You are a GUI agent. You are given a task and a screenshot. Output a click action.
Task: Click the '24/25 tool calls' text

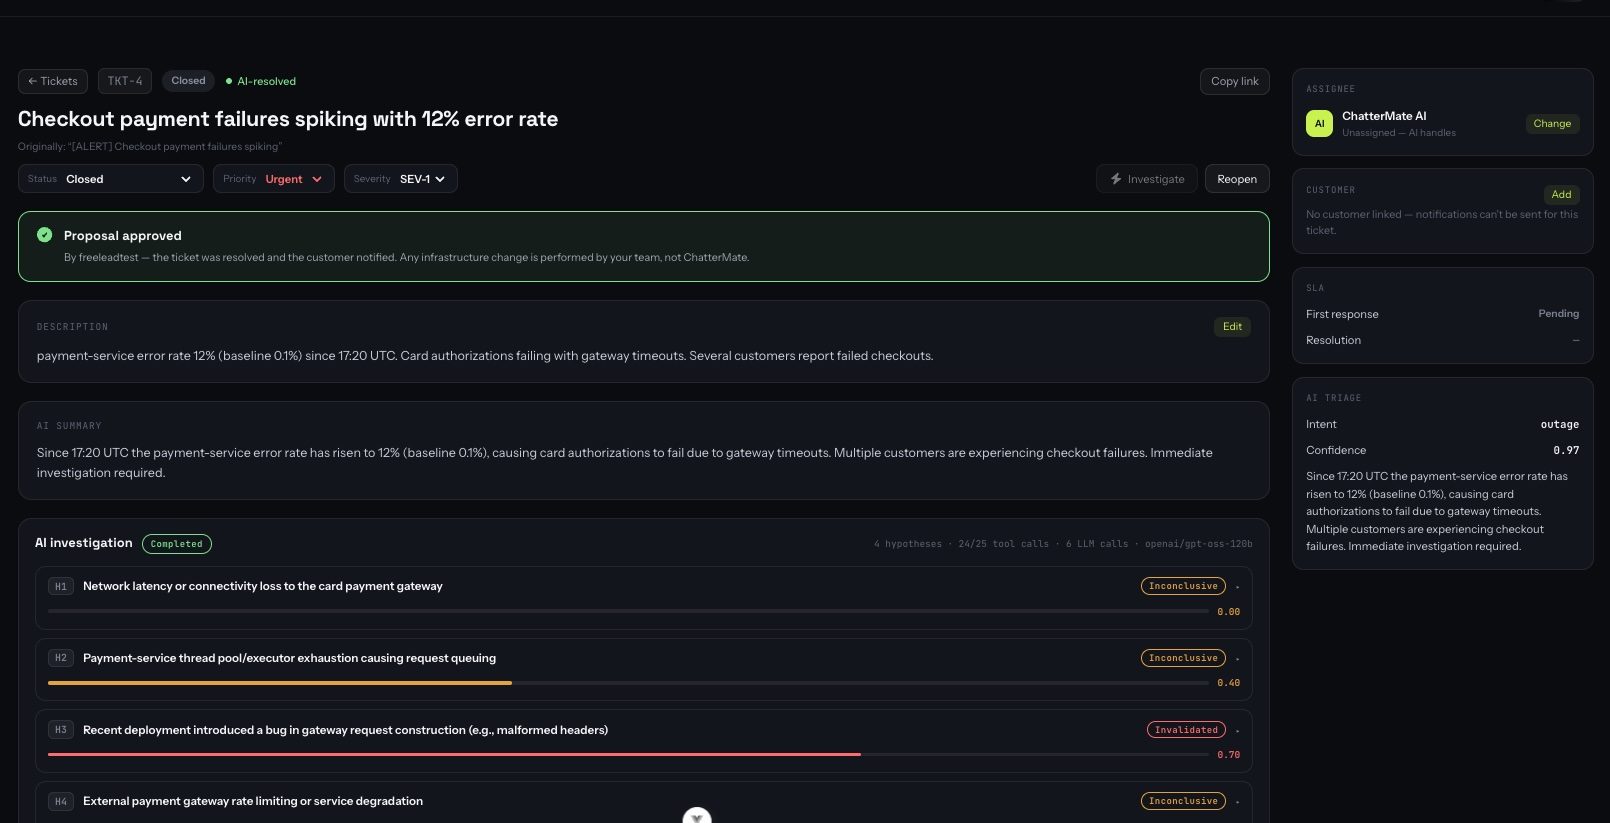pyautogui.click(x=1003, y=544)
